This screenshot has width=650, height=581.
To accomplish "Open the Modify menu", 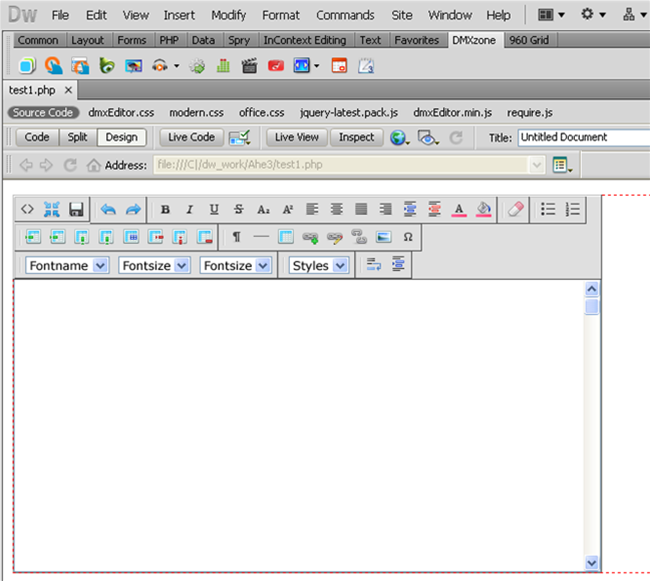I will (228, 15).
